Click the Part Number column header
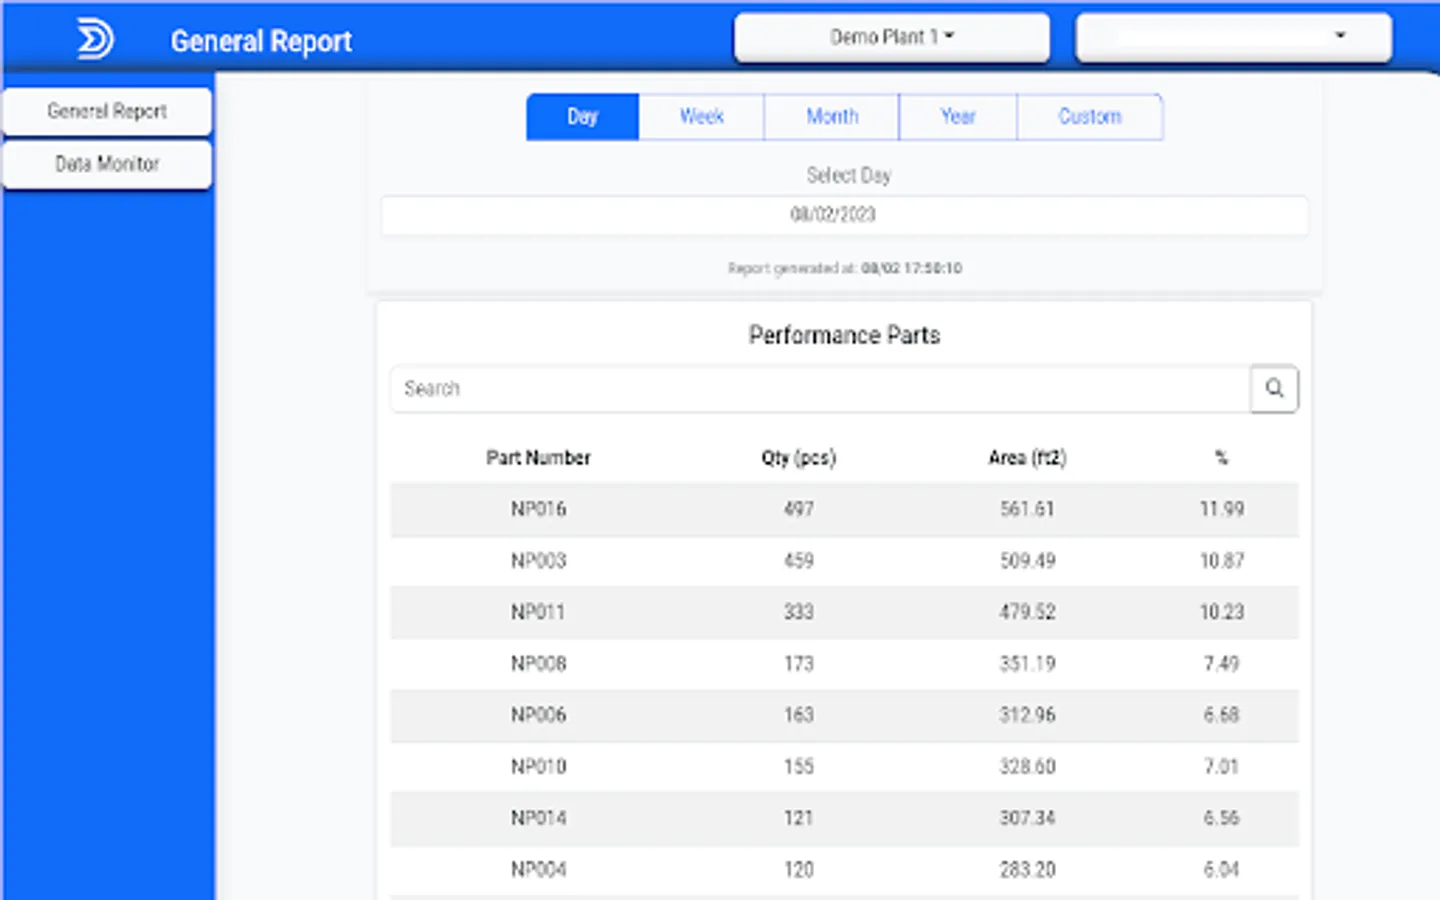The image size is (1440, 900). pos(538,458)
